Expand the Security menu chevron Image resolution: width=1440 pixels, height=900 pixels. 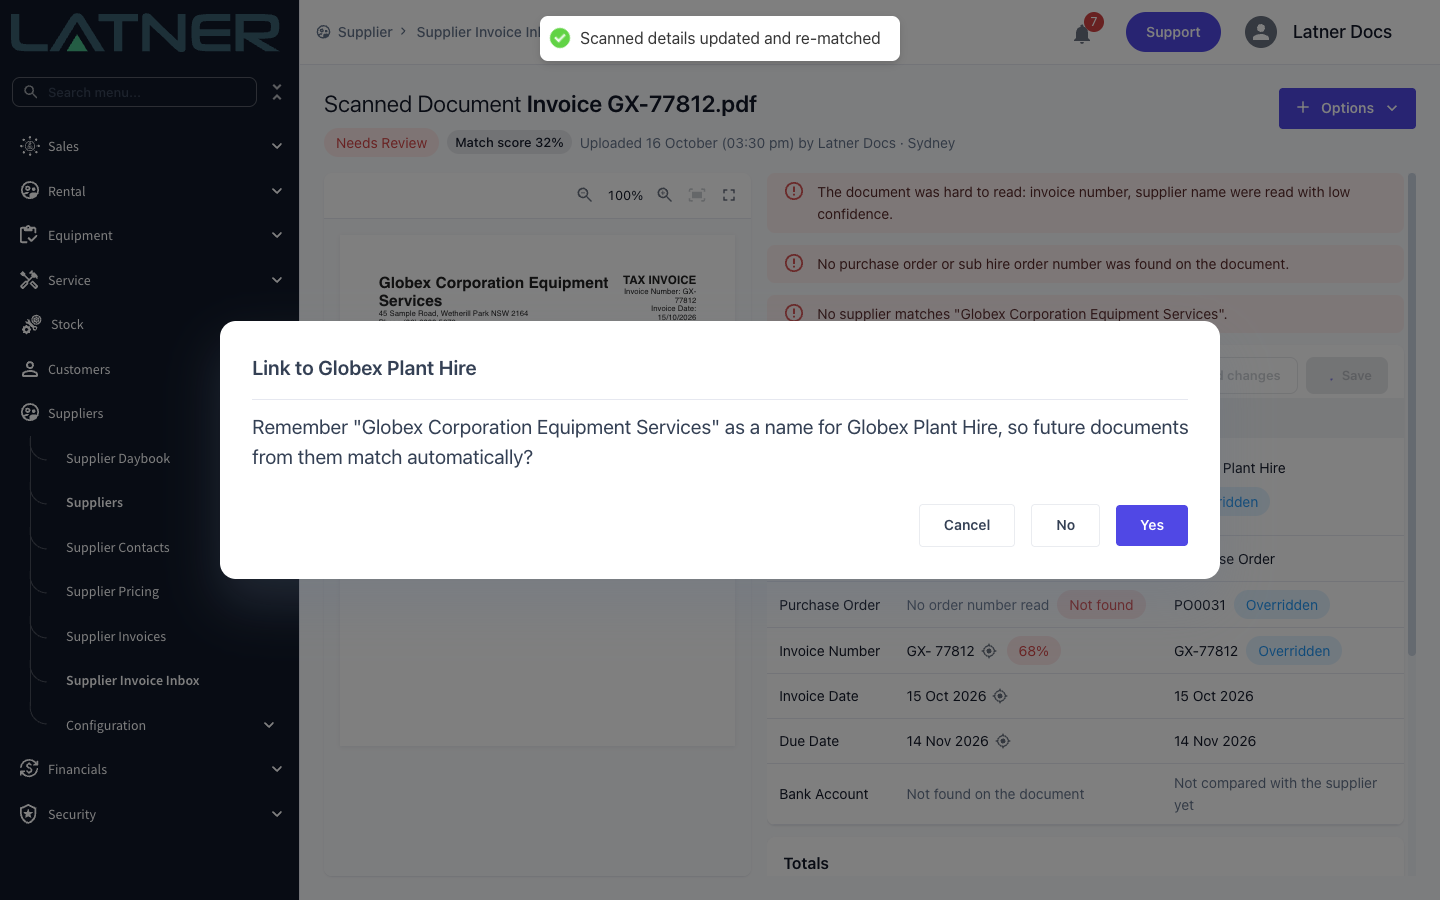tap(277, 814)
